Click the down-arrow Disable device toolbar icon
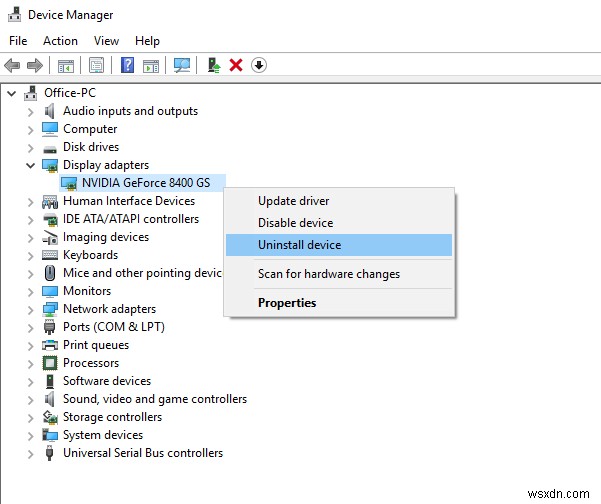 pos(259,65)
